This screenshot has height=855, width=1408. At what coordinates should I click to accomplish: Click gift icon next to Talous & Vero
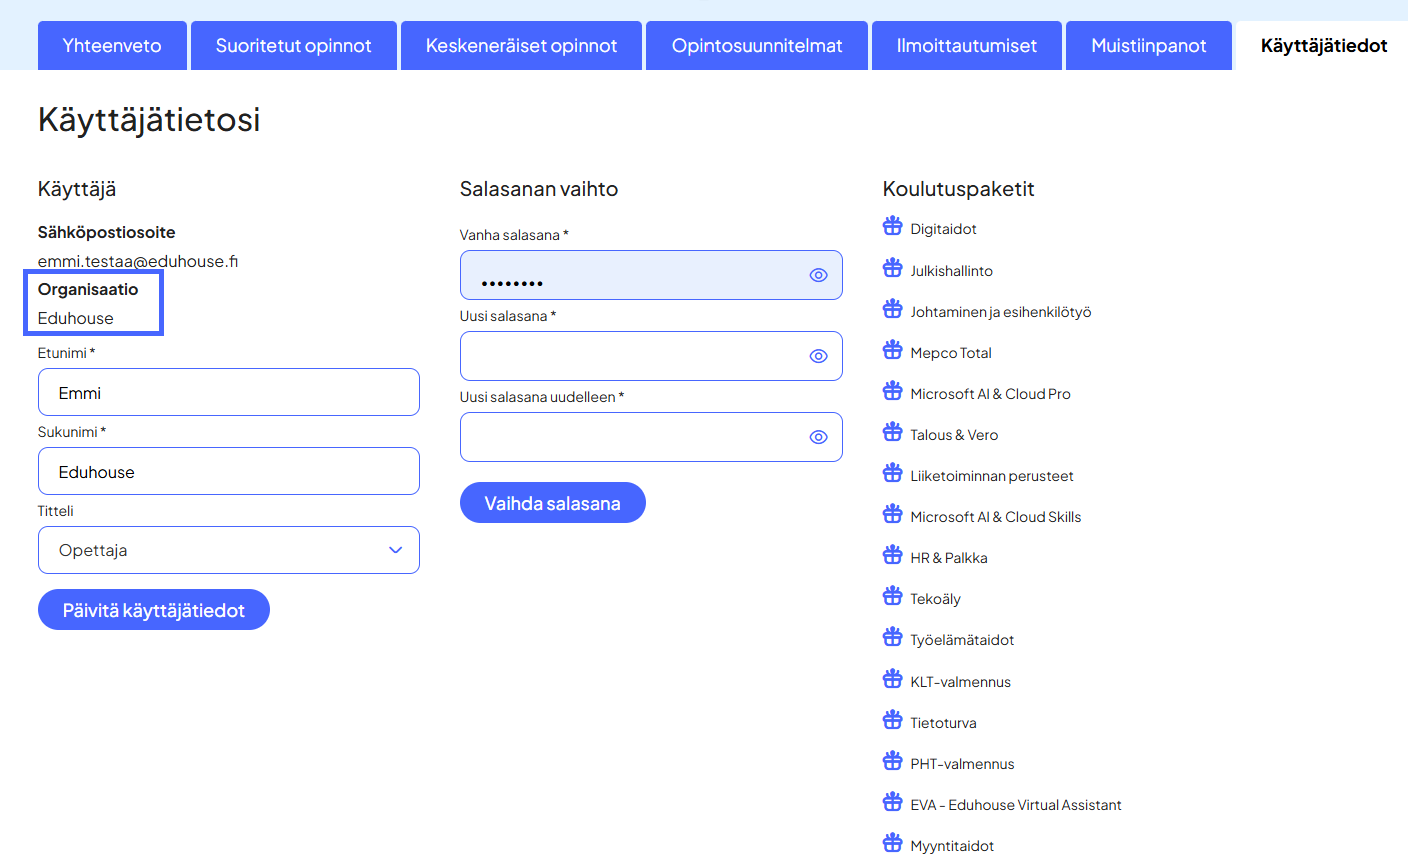[892, 432]
